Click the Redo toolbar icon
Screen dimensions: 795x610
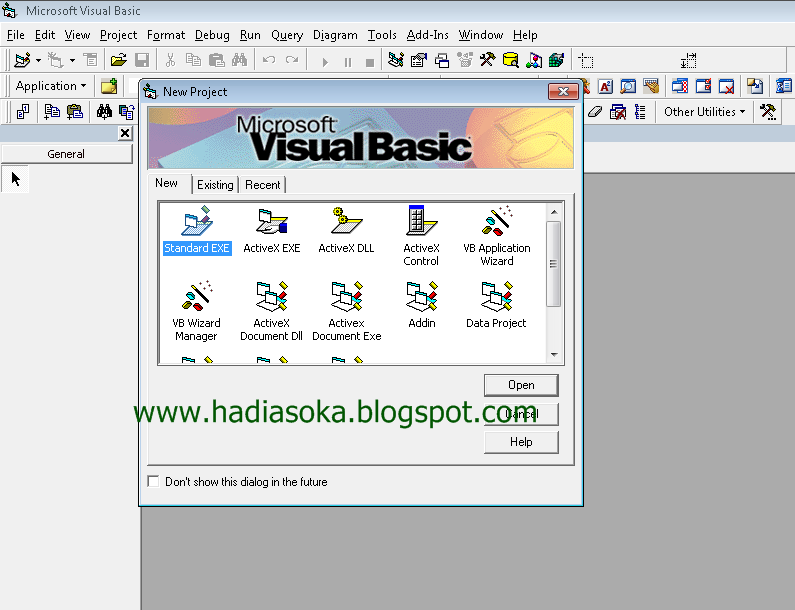point(292,60)
